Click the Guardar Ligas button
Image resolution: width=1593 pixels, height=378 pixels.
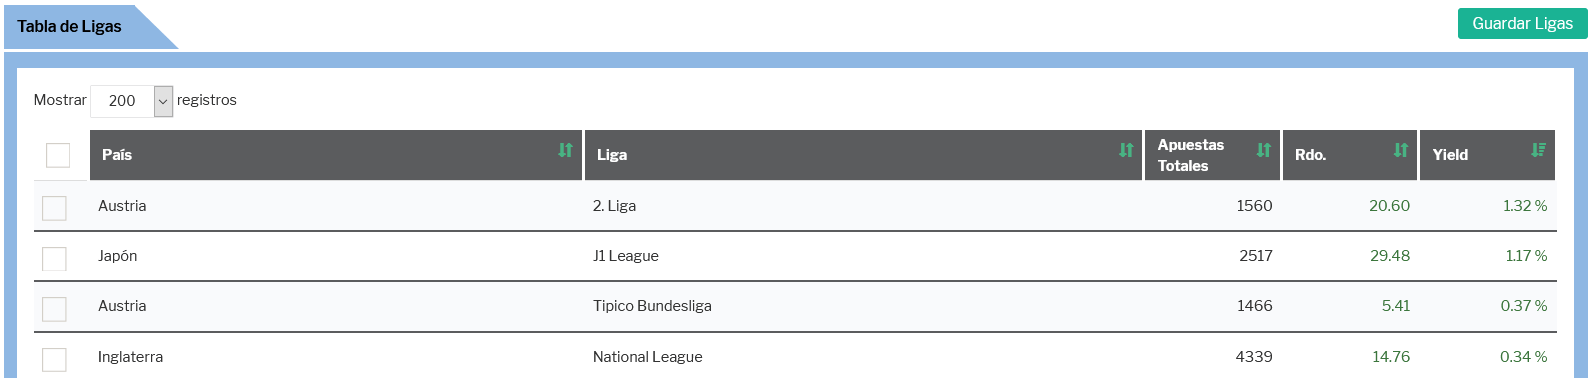click(1522, 23)
